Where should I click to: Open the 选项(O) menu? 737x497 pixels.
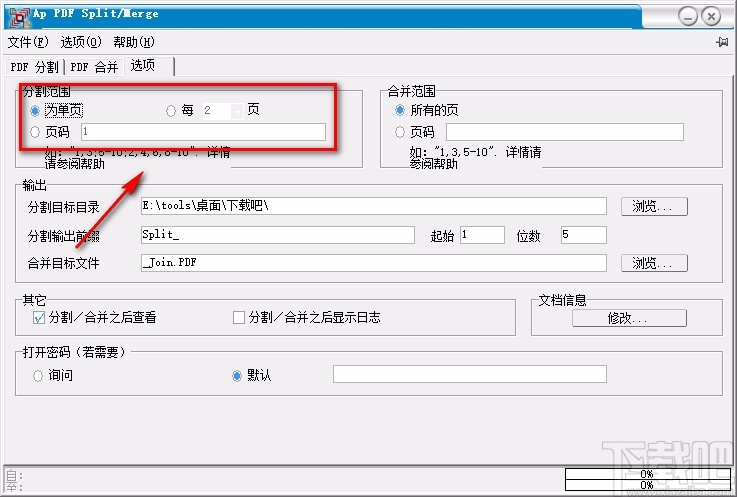pos(81,42)
